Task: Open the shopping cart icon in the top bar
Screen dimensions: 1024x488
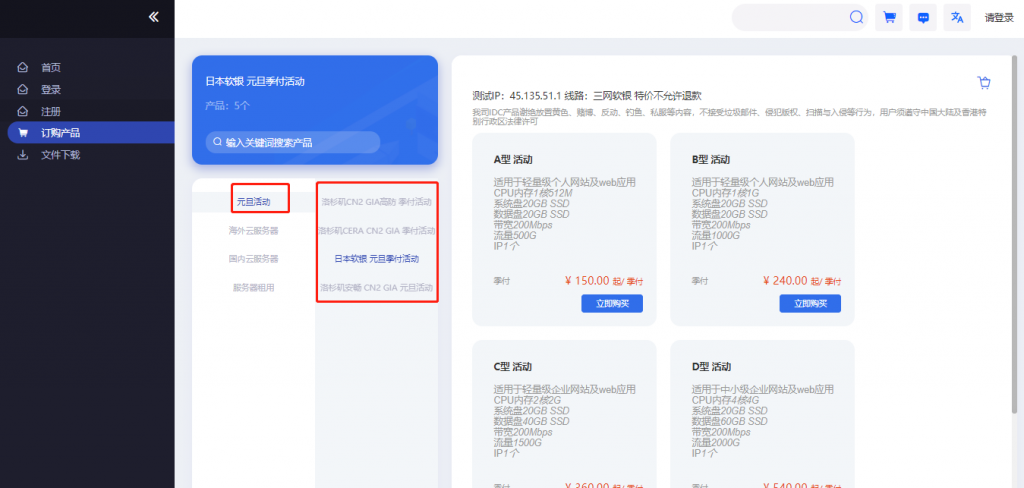Action: point(889,18)
